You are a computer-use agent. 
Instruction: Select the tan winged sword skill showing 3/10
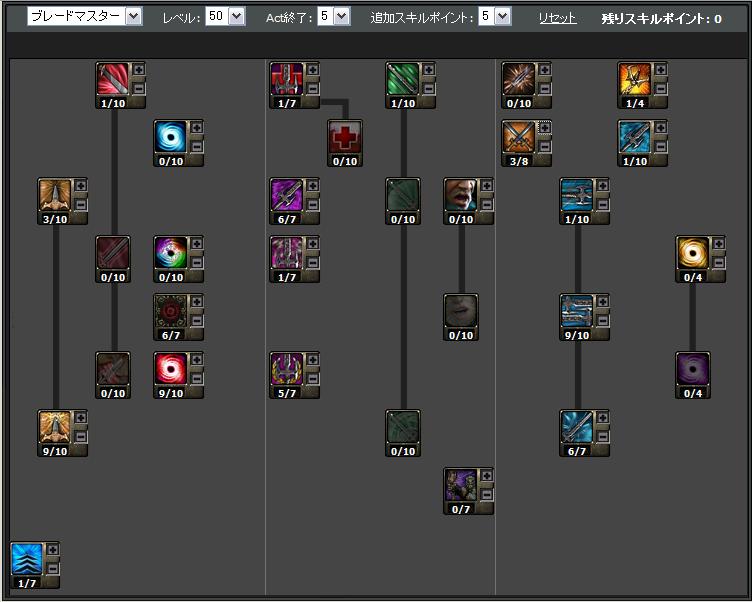pyautogui.click(x=55, y=195)
